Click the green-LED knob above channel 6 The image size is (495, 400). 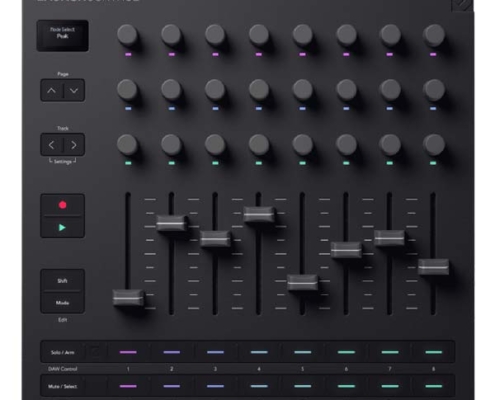pos(346,144)
